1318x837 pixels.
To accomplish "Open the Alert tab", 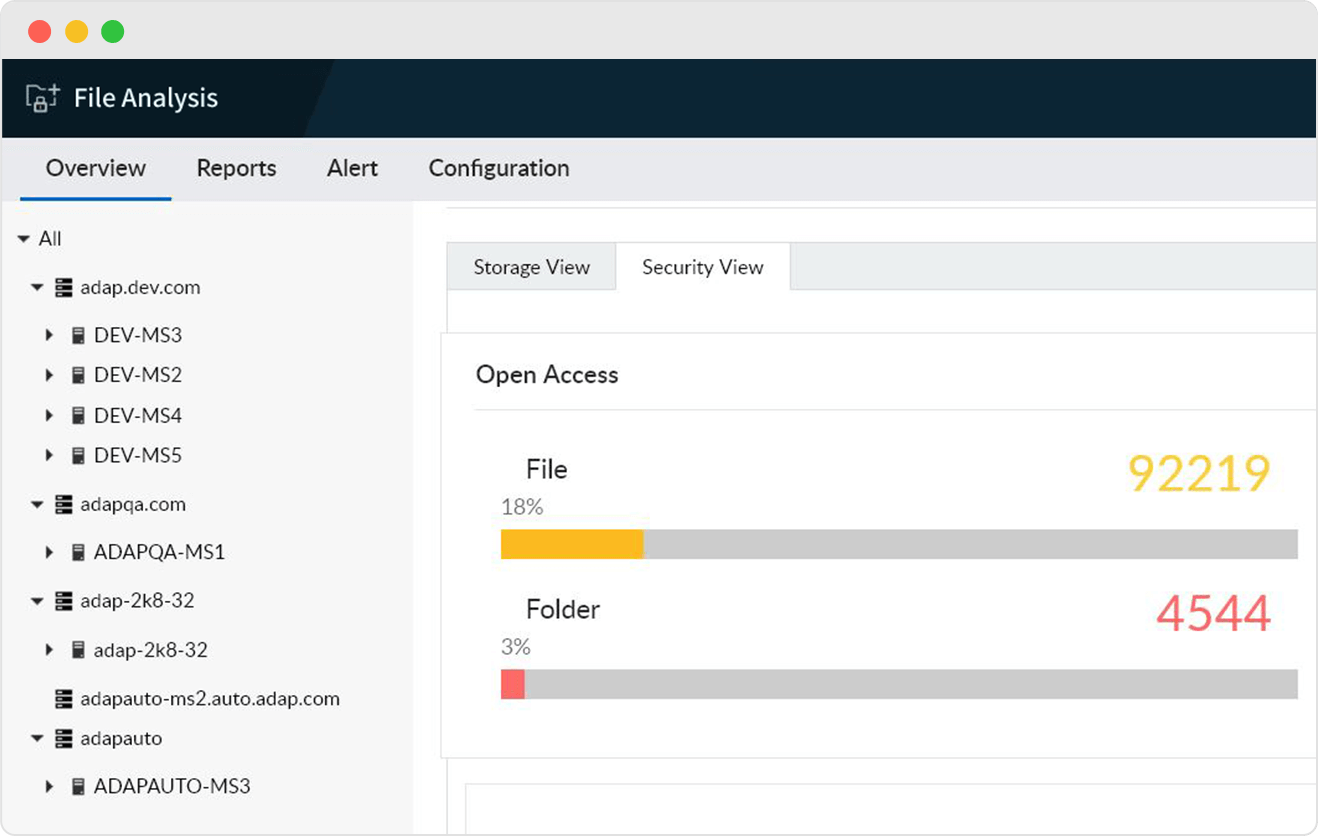I will click(352, 168).
